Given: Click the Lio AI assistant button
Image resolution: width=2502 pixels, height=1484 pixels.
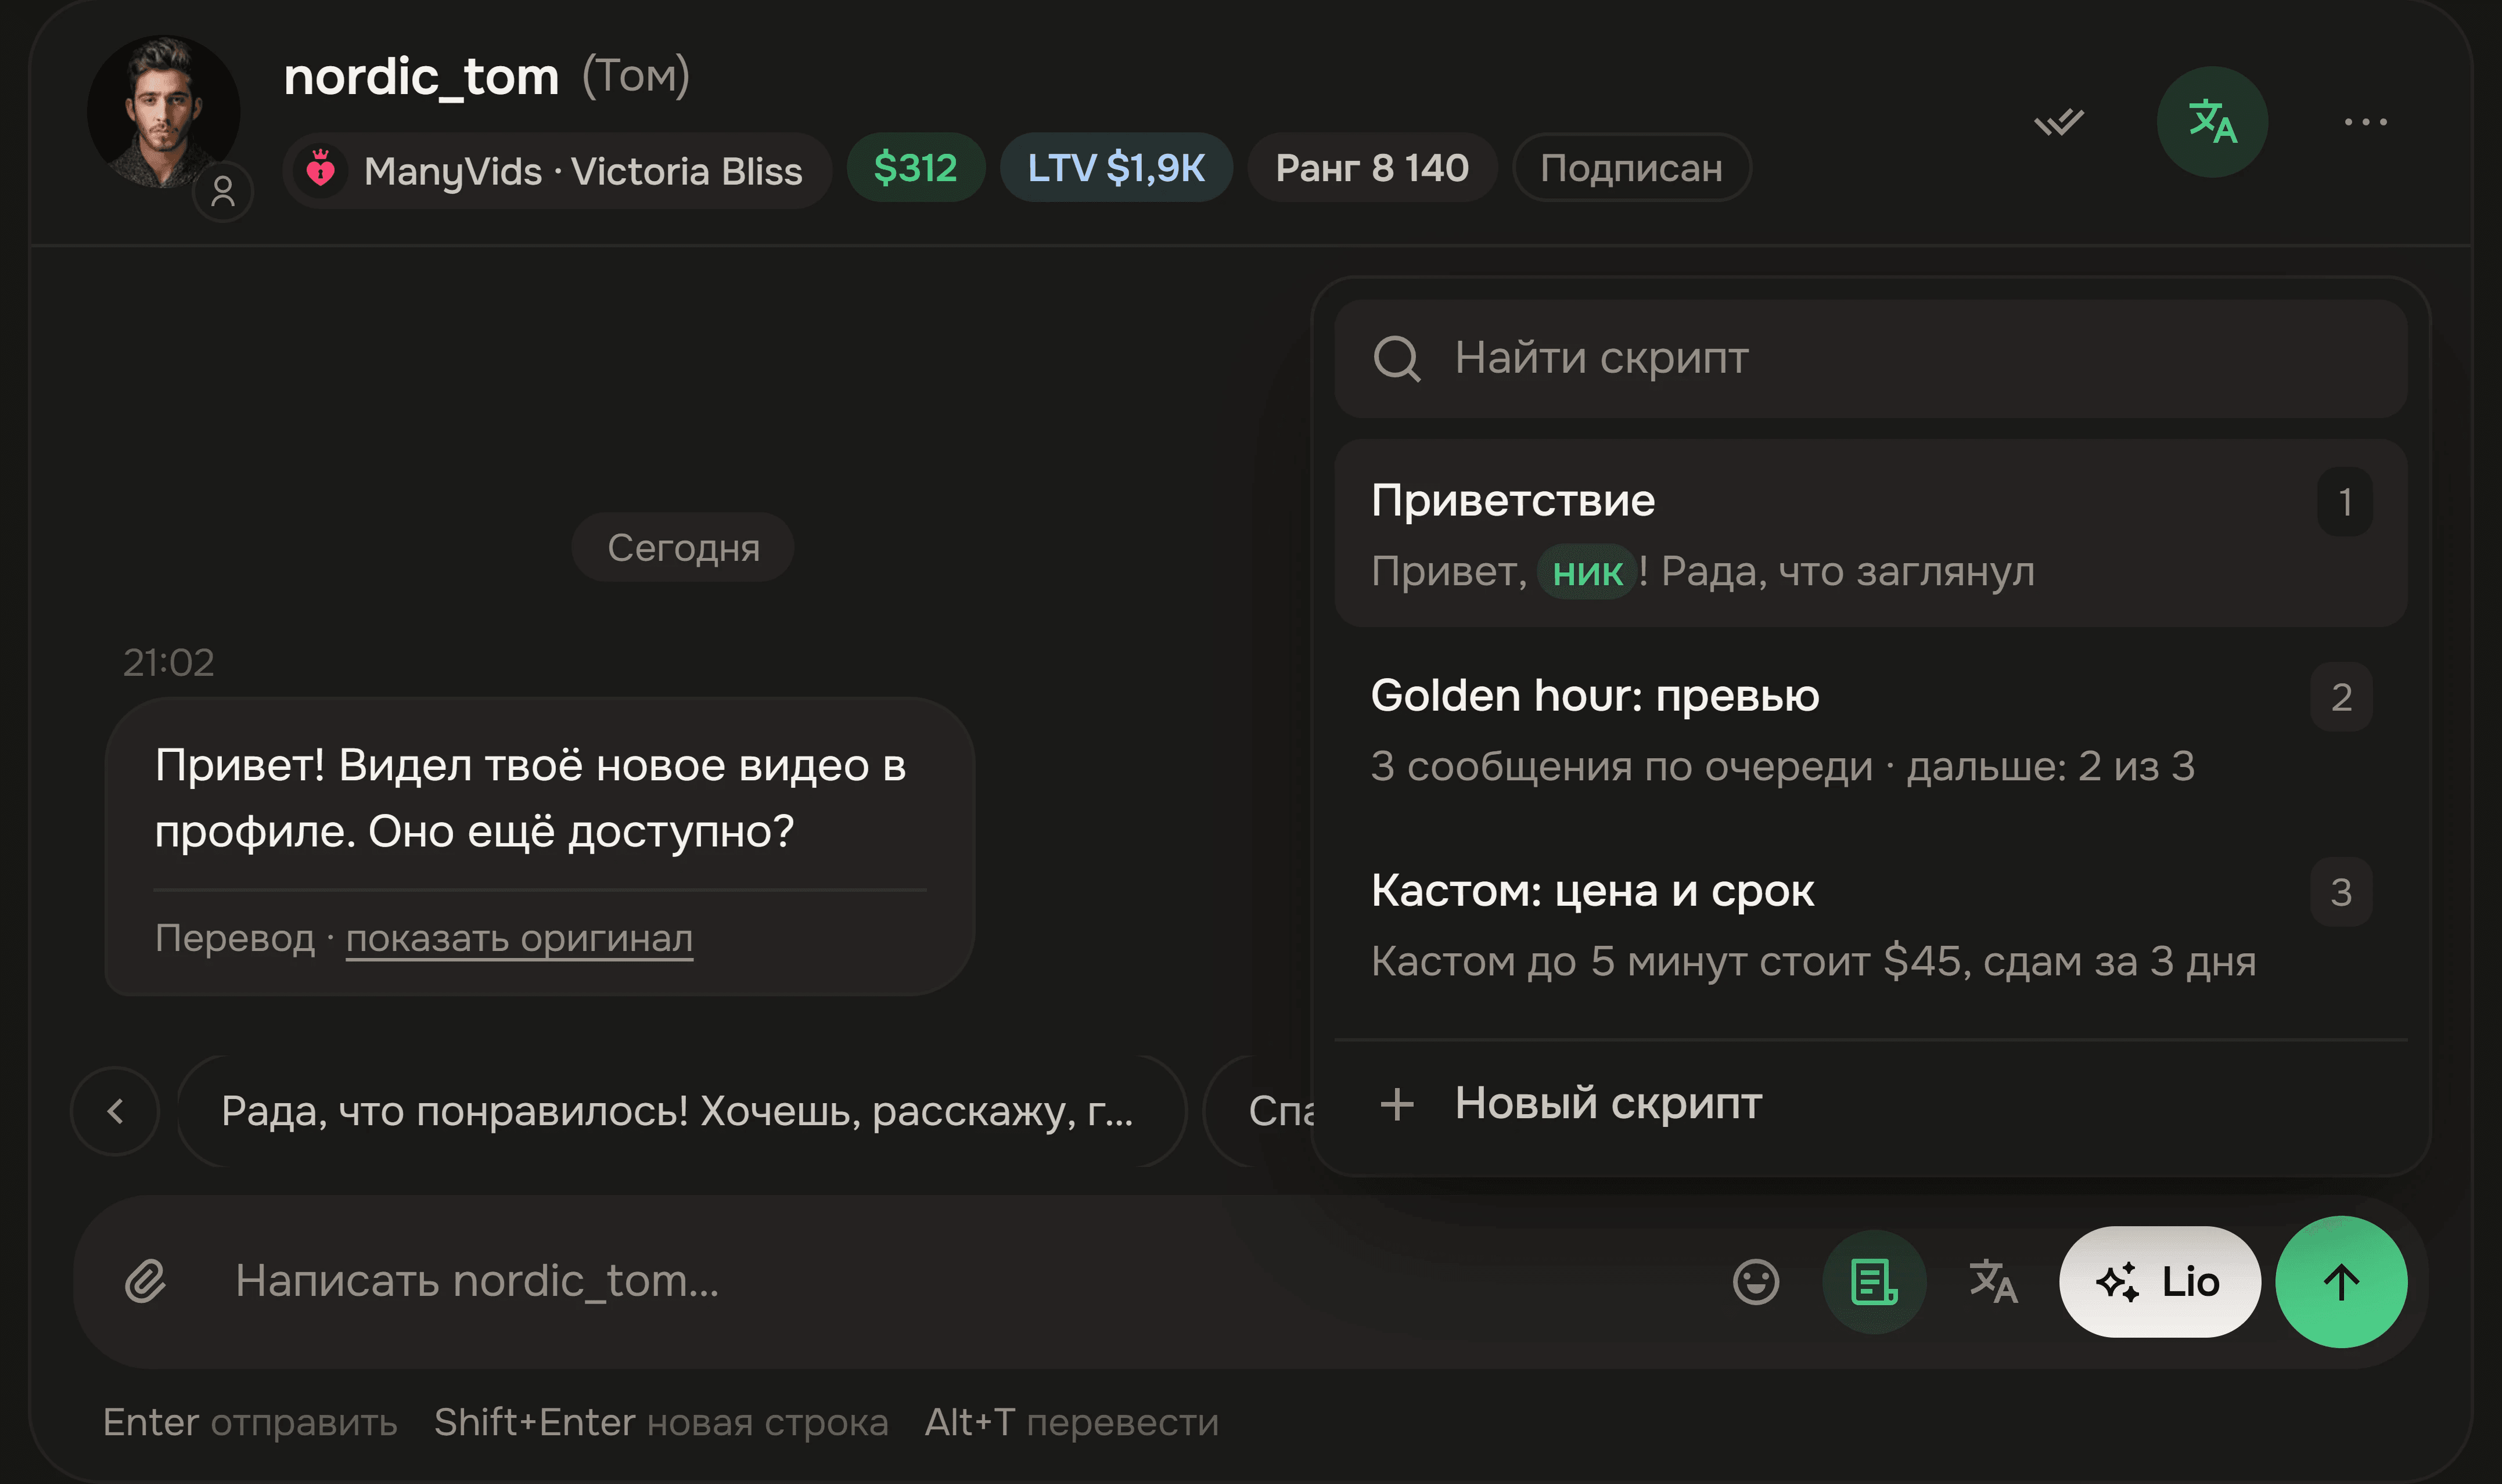Looking at the screenshot, I should [2159, 1282].
